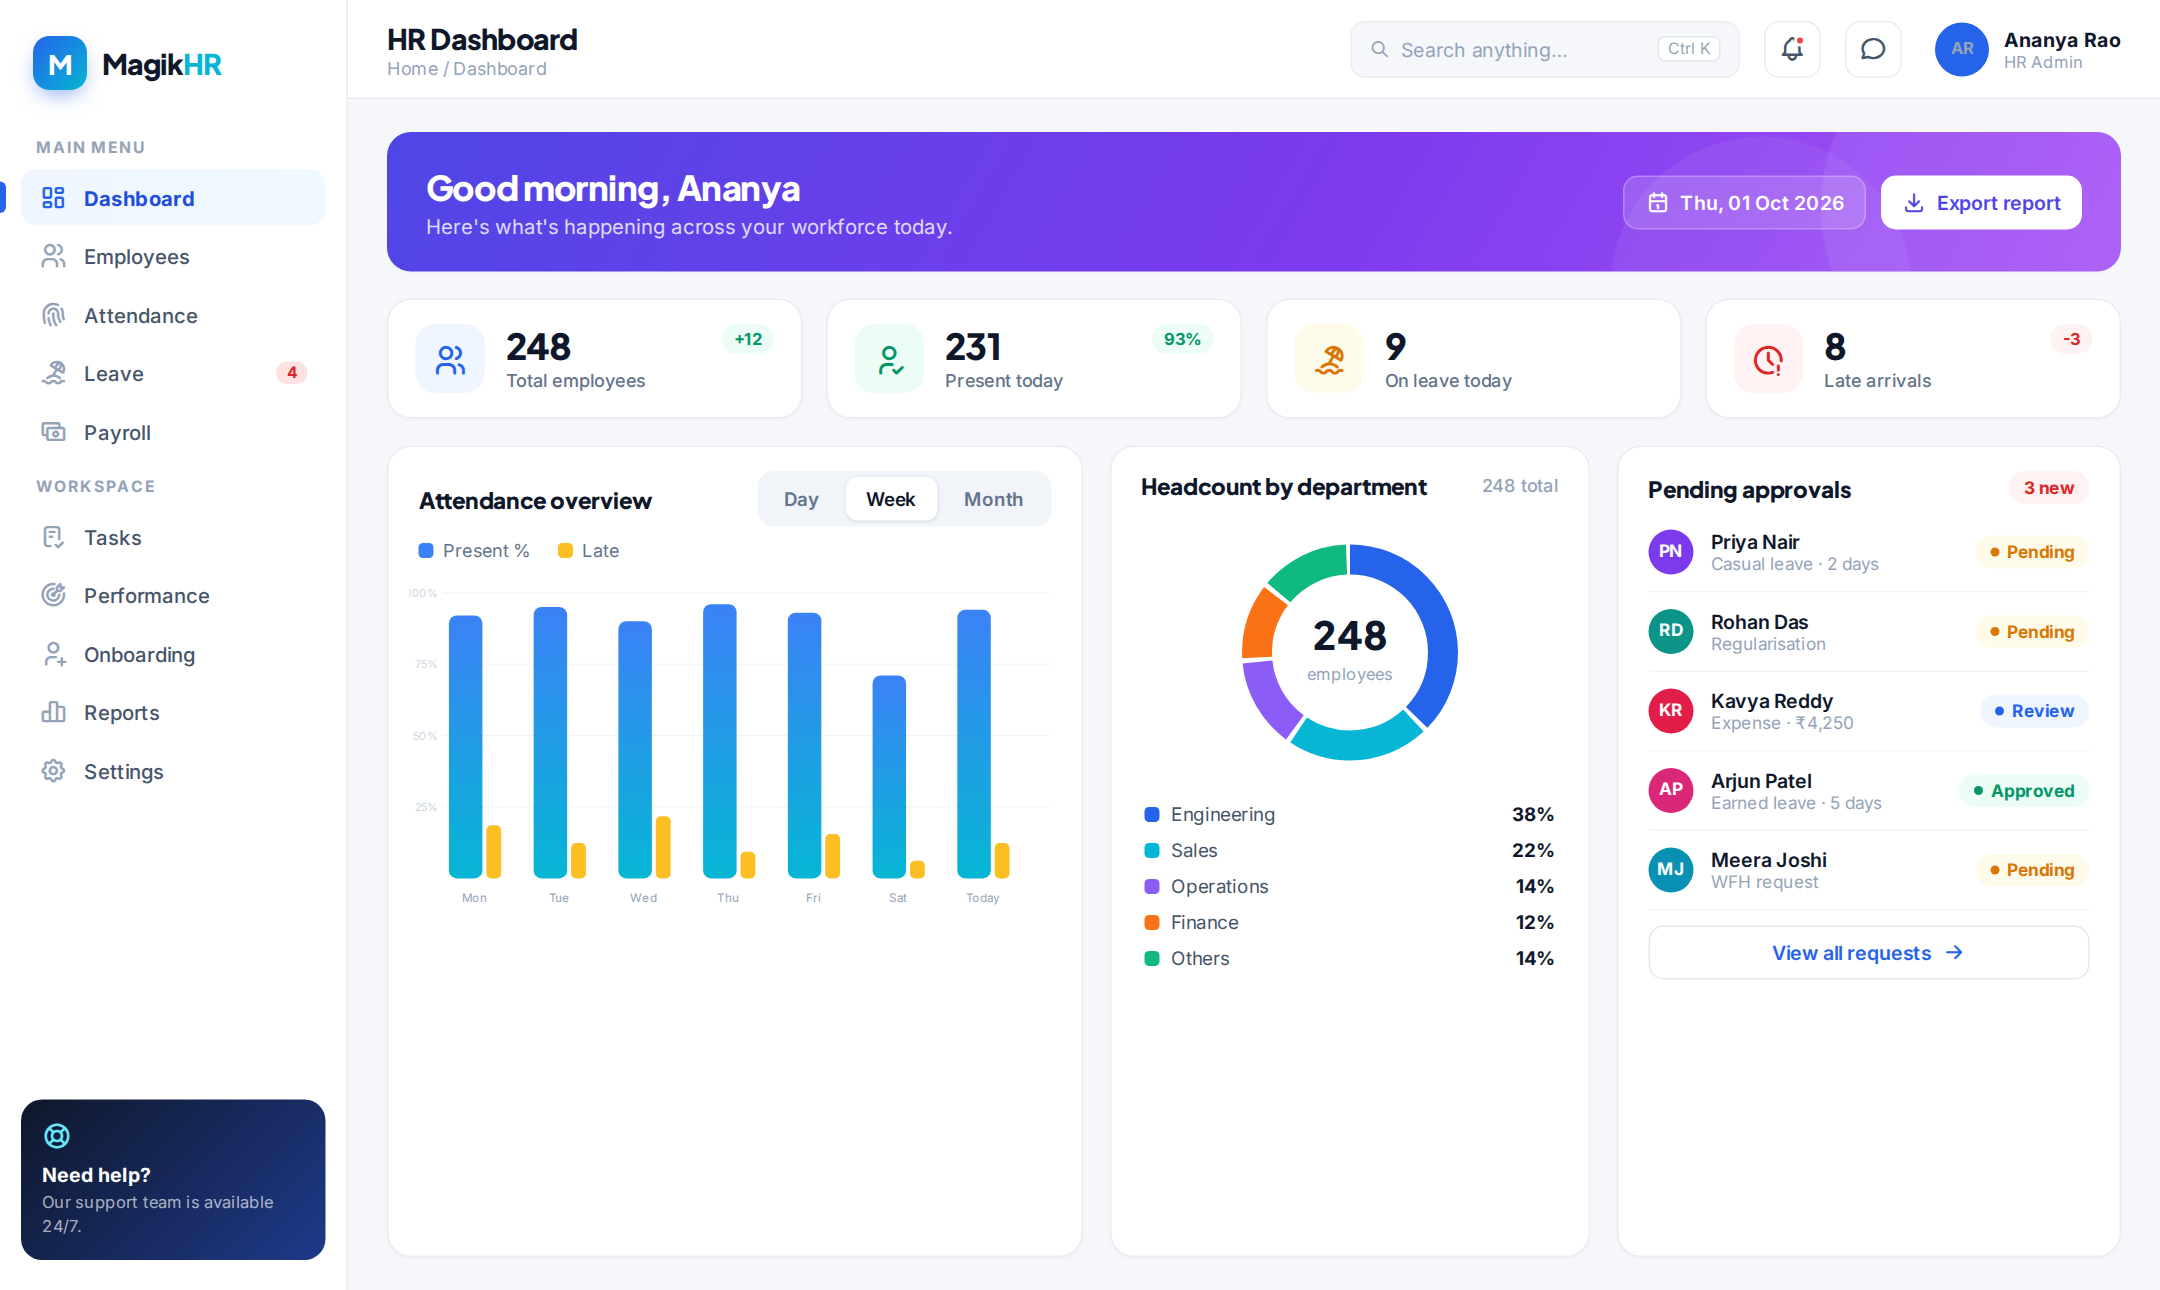Go to Onboarding
This screenshot has width=2160, height=1290.
point(173,655)
